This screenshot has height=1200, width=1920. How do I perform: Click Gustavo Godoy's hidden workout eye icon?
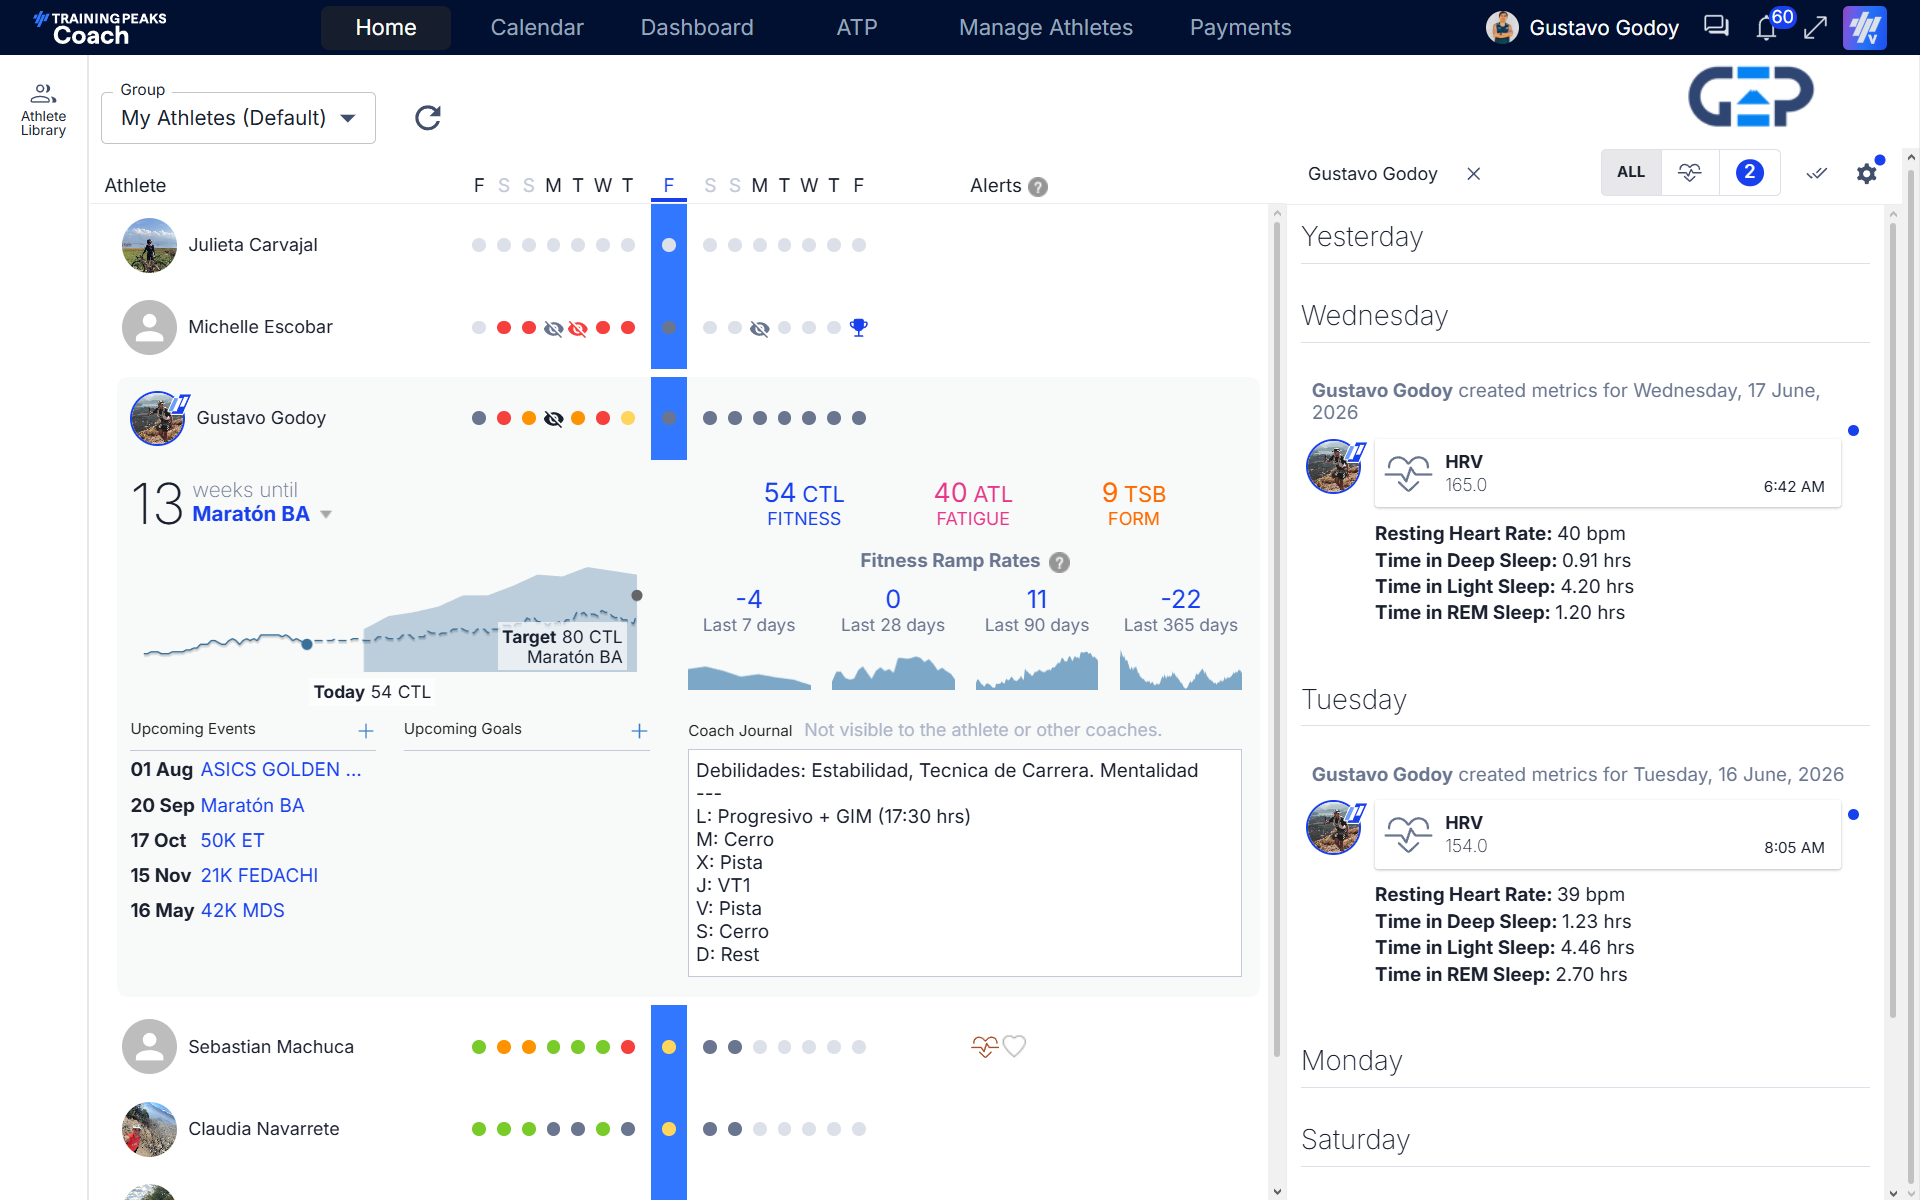(x=553, y=419)
